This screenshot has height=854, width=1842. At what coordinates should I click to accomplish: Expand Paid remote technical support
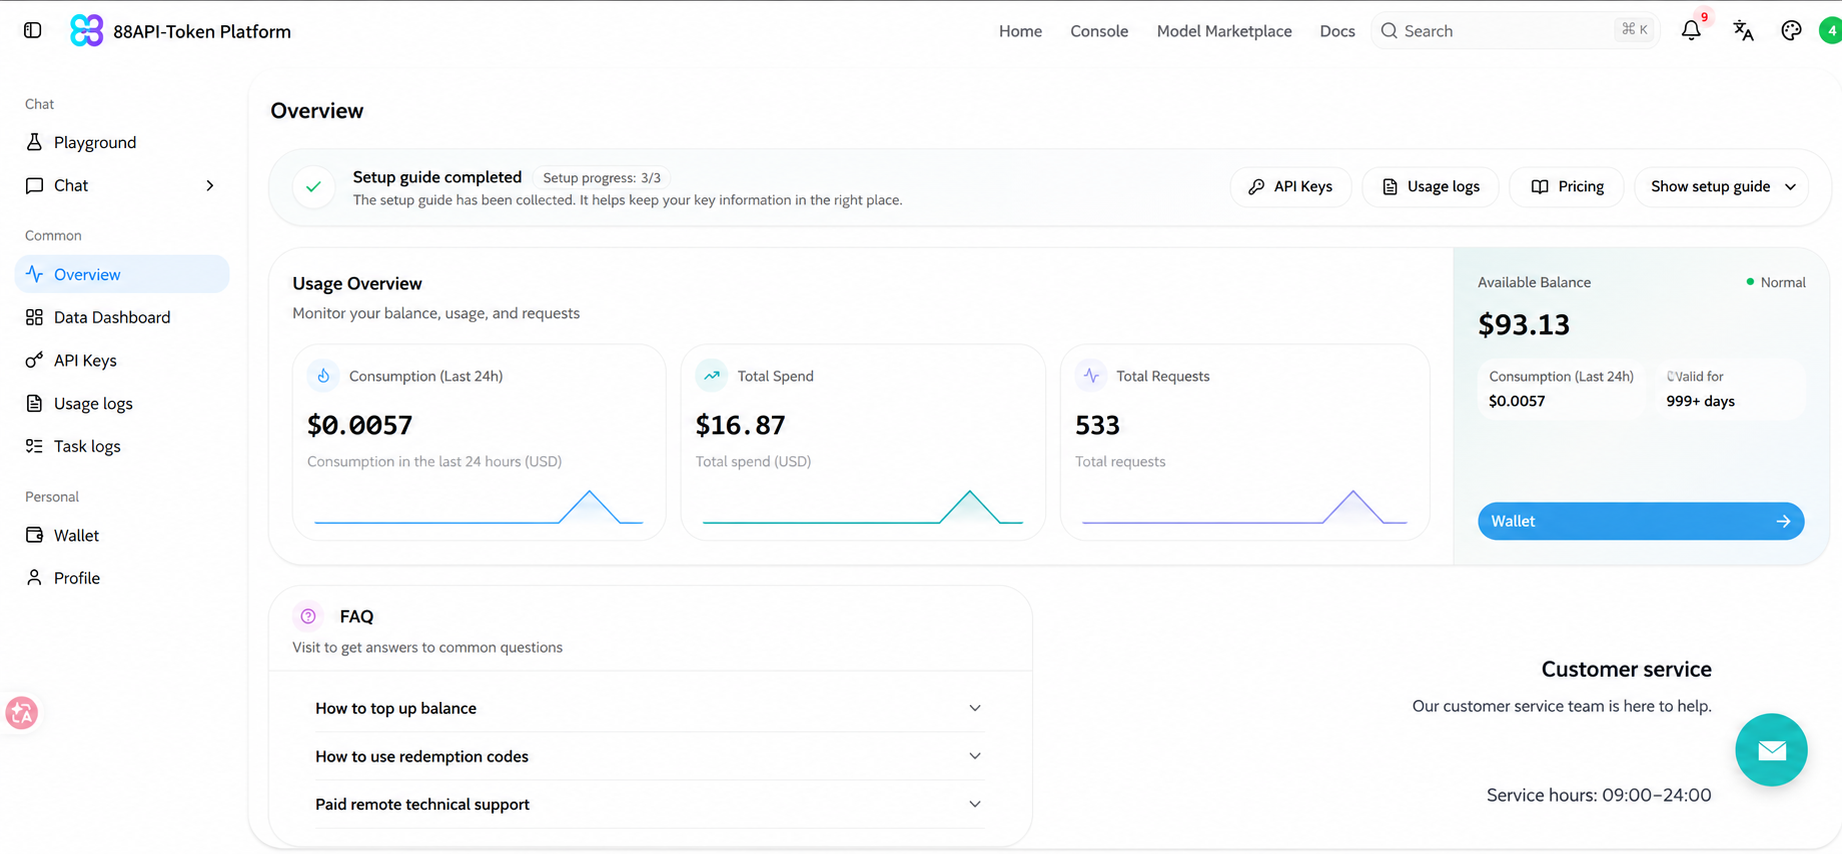649,804
